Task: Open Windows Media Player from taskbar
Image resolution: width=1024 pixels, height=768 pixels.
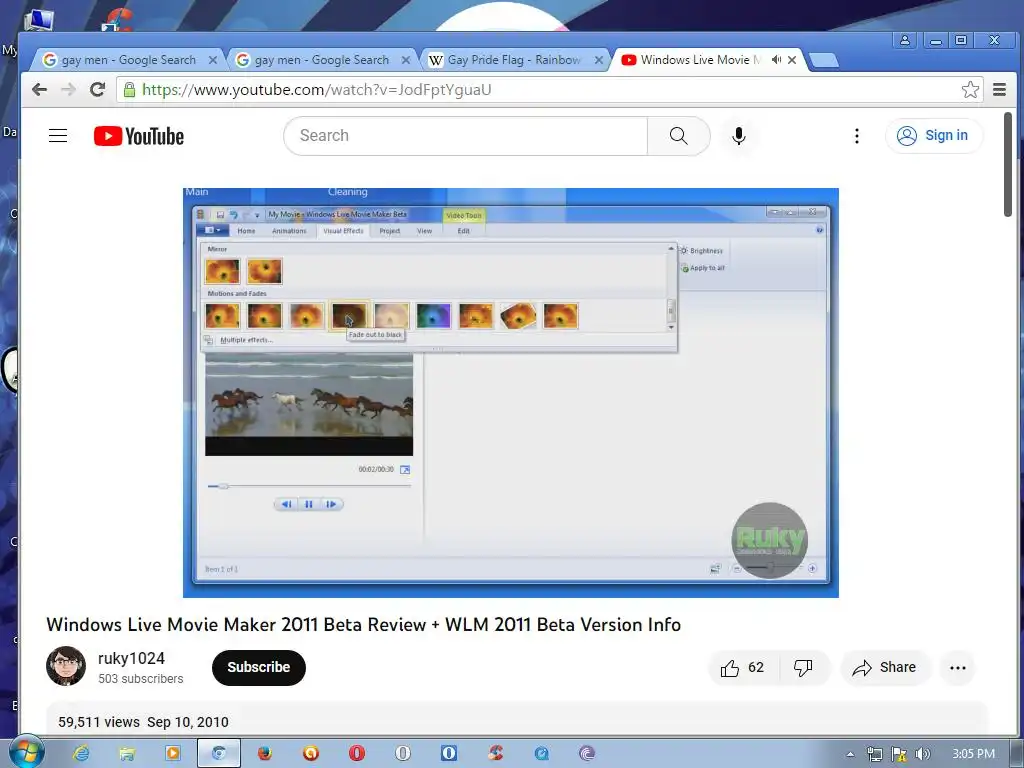Action: [x=172, y=754]
